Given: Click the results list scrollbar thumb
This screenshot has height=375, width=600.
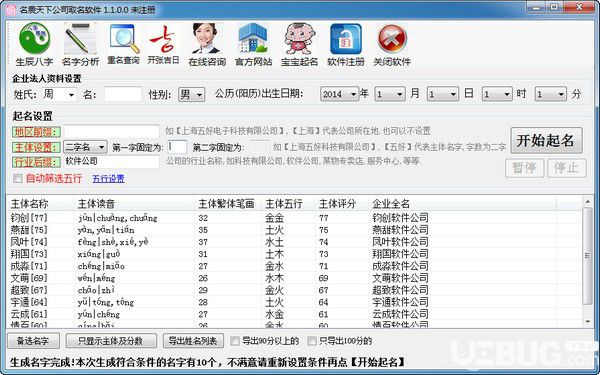Looking at the screenshot, I should (x=587, y=256).
